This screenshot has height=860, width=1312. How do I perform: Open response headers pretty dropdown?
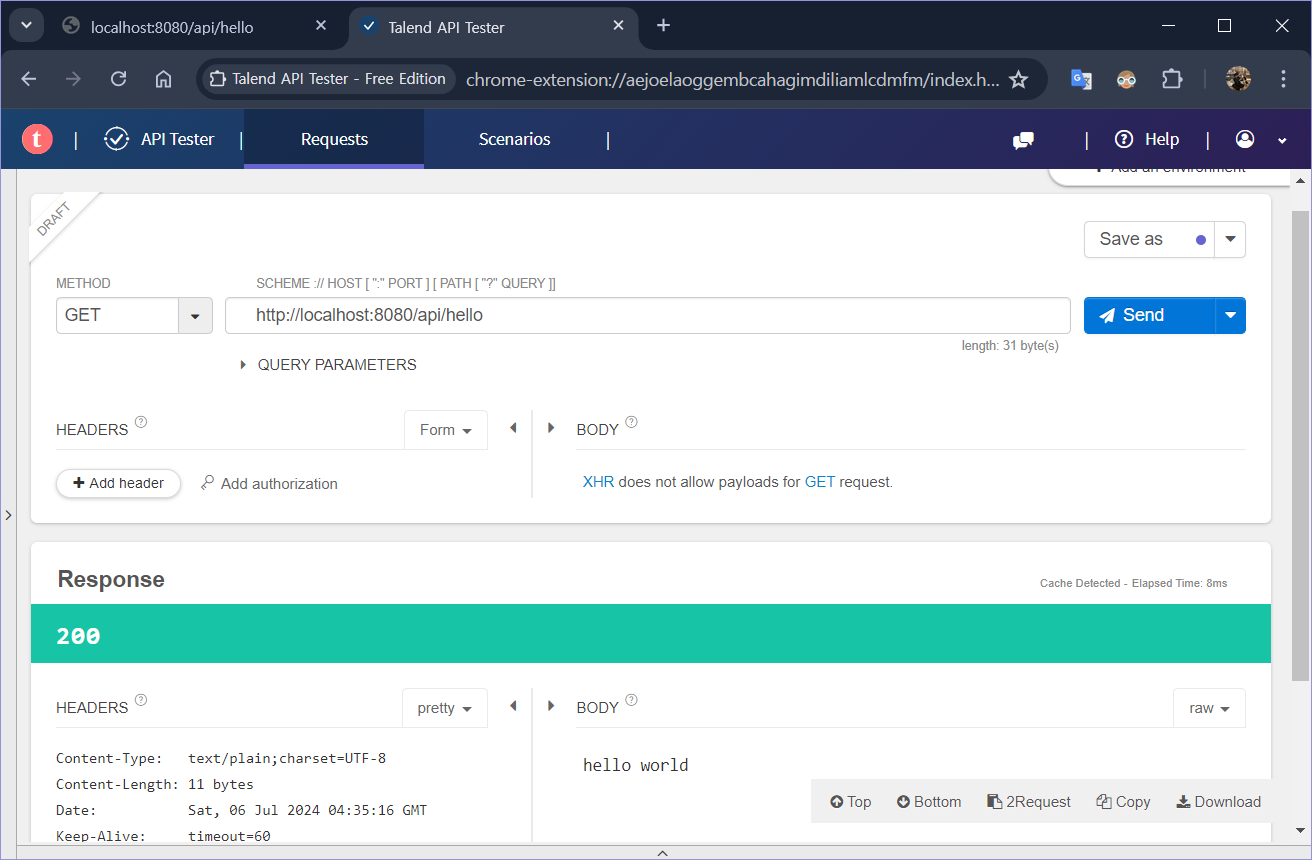click(x=445, y=708)
